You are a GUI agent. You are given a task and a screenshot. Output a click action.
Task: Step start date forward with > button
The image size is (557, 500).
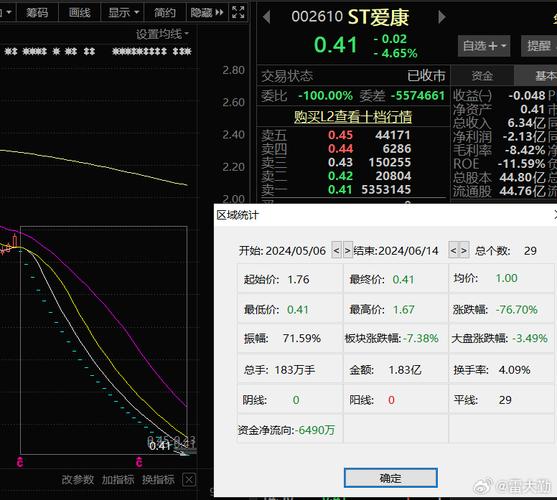point(347,251)
